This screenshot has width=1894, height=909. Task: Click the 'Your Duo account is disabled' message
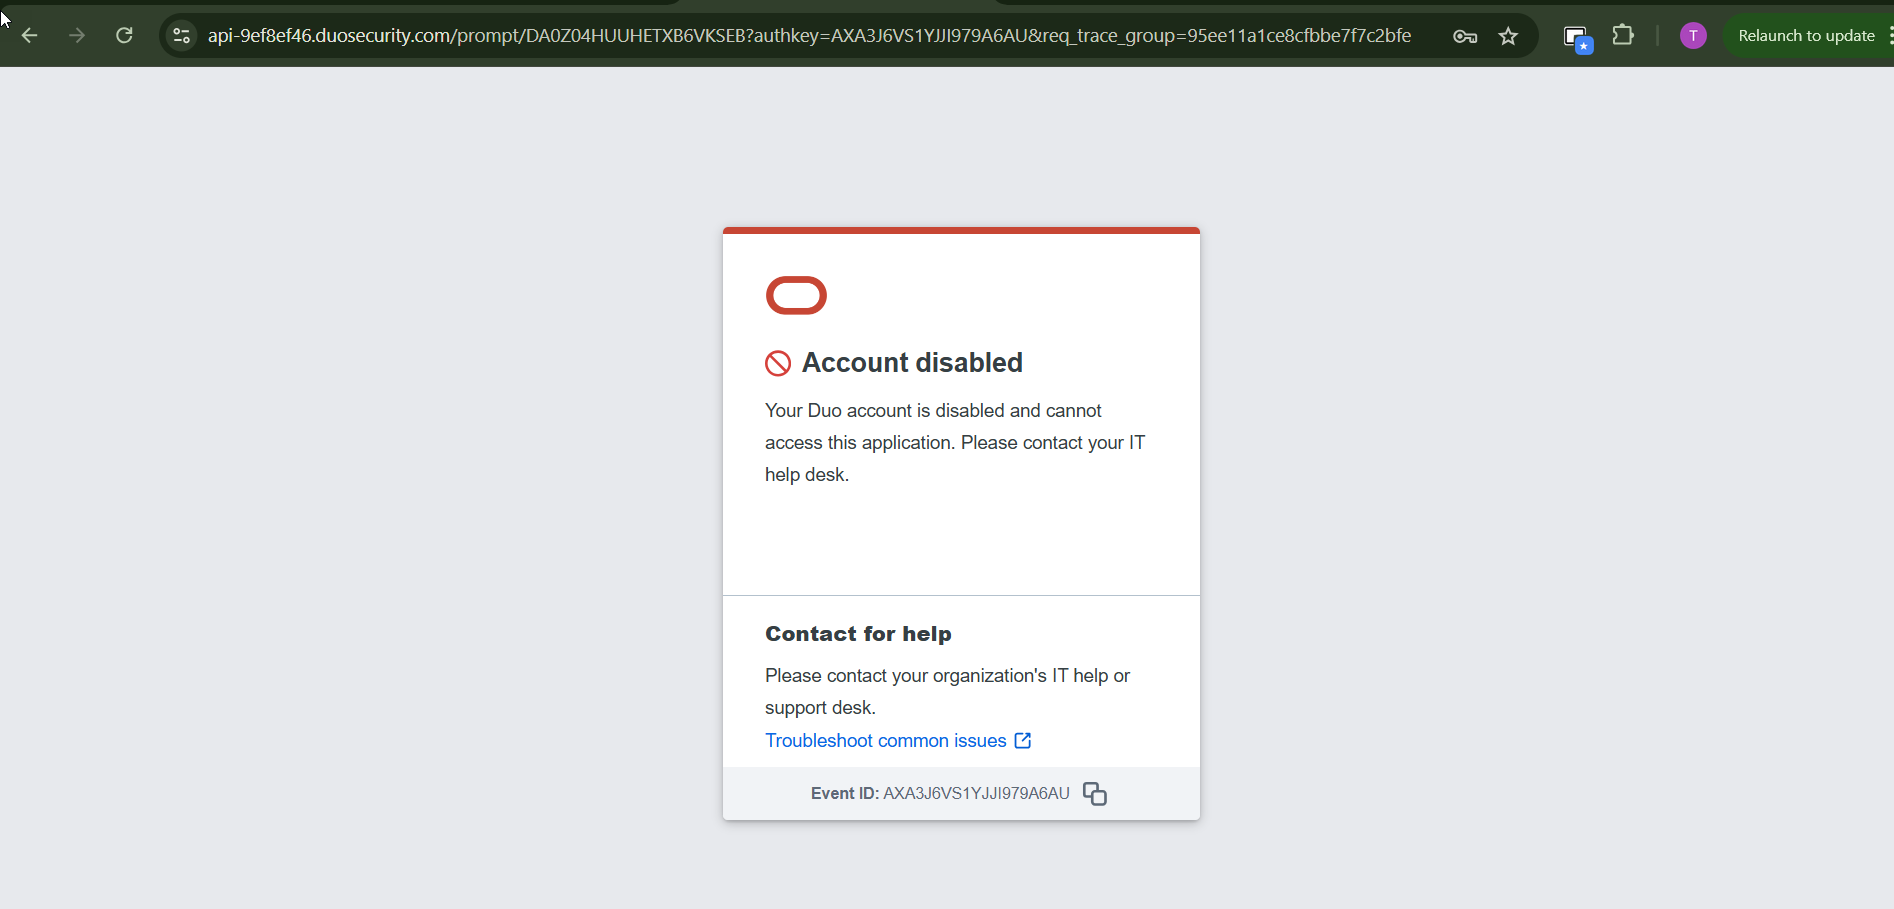point(955,442)
